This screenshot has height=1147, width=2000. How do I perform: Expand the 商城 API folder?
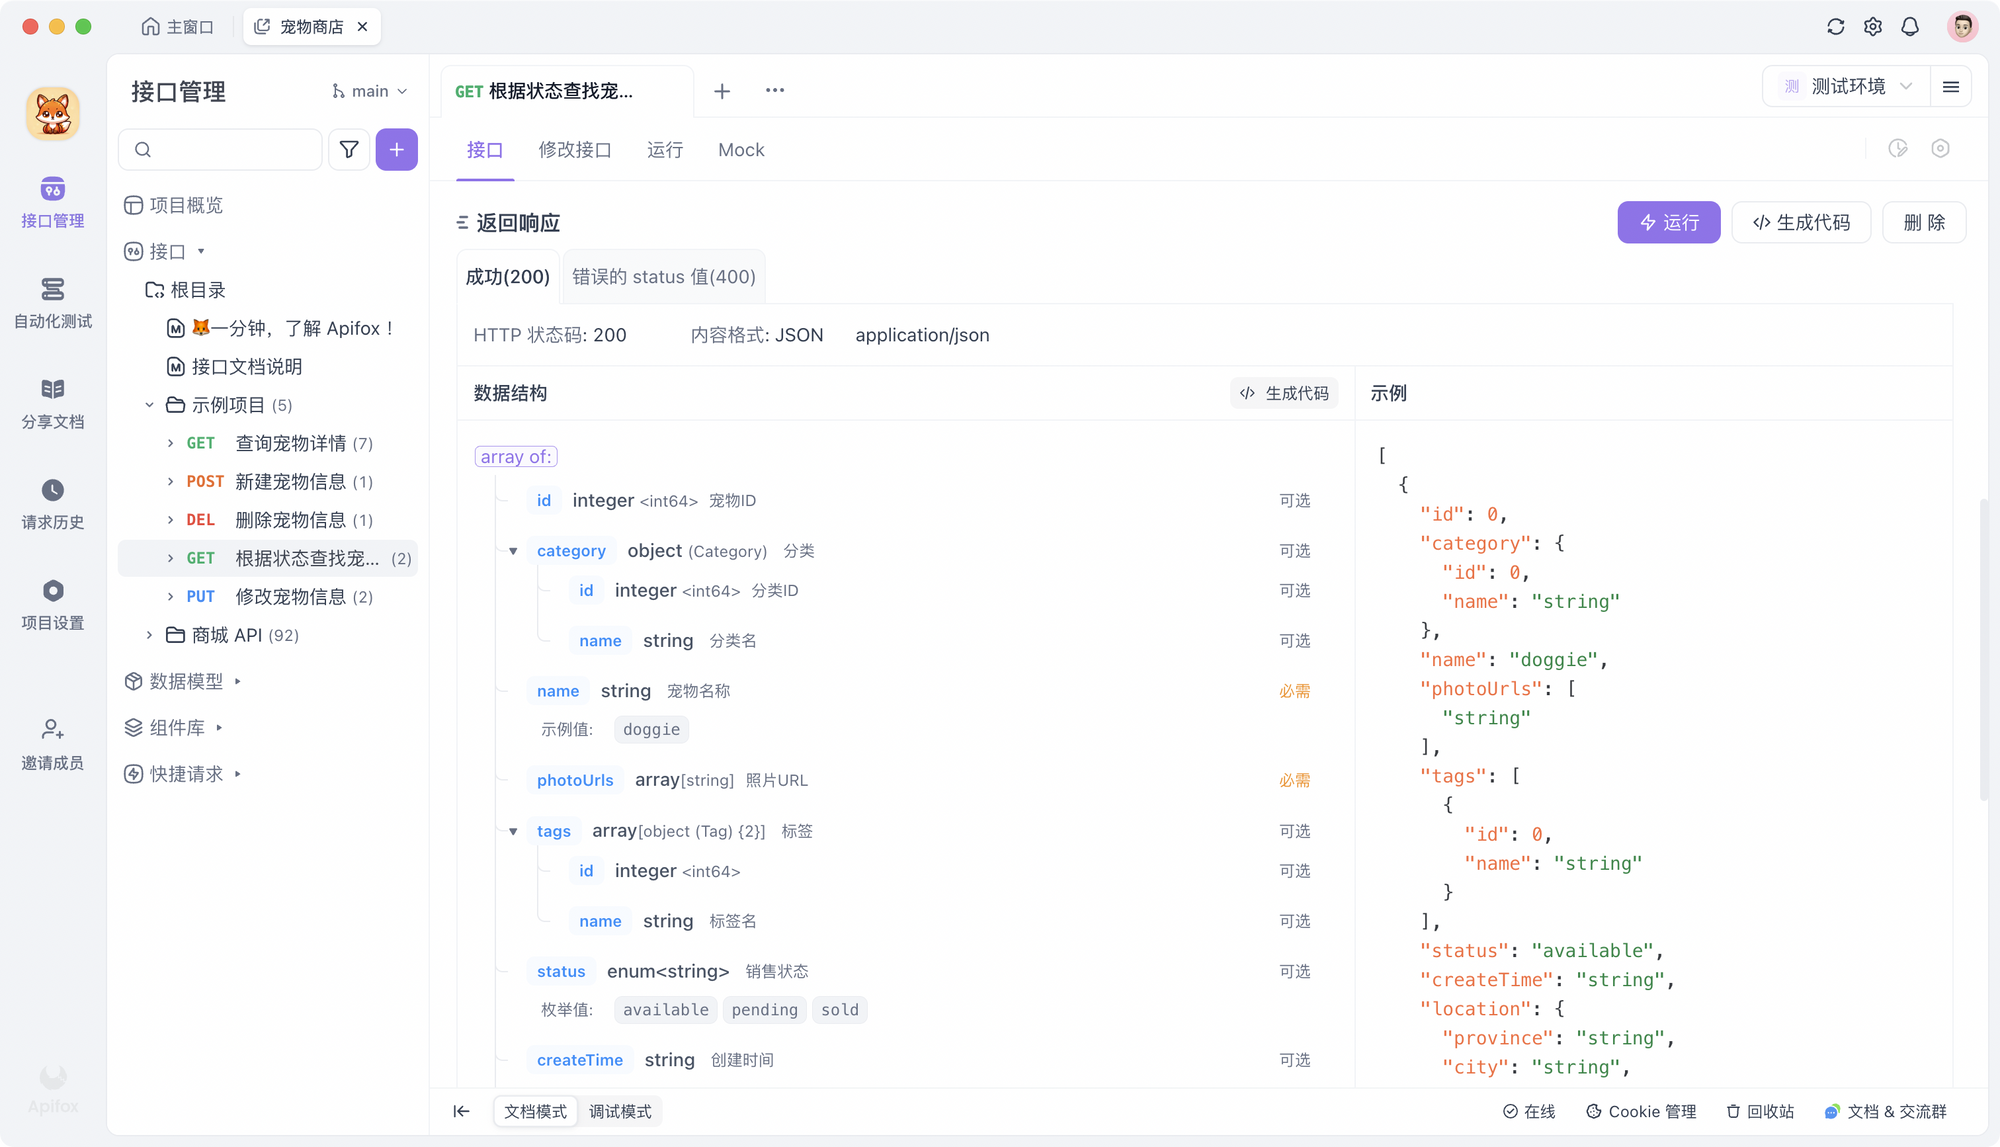(x=149, y=635)
